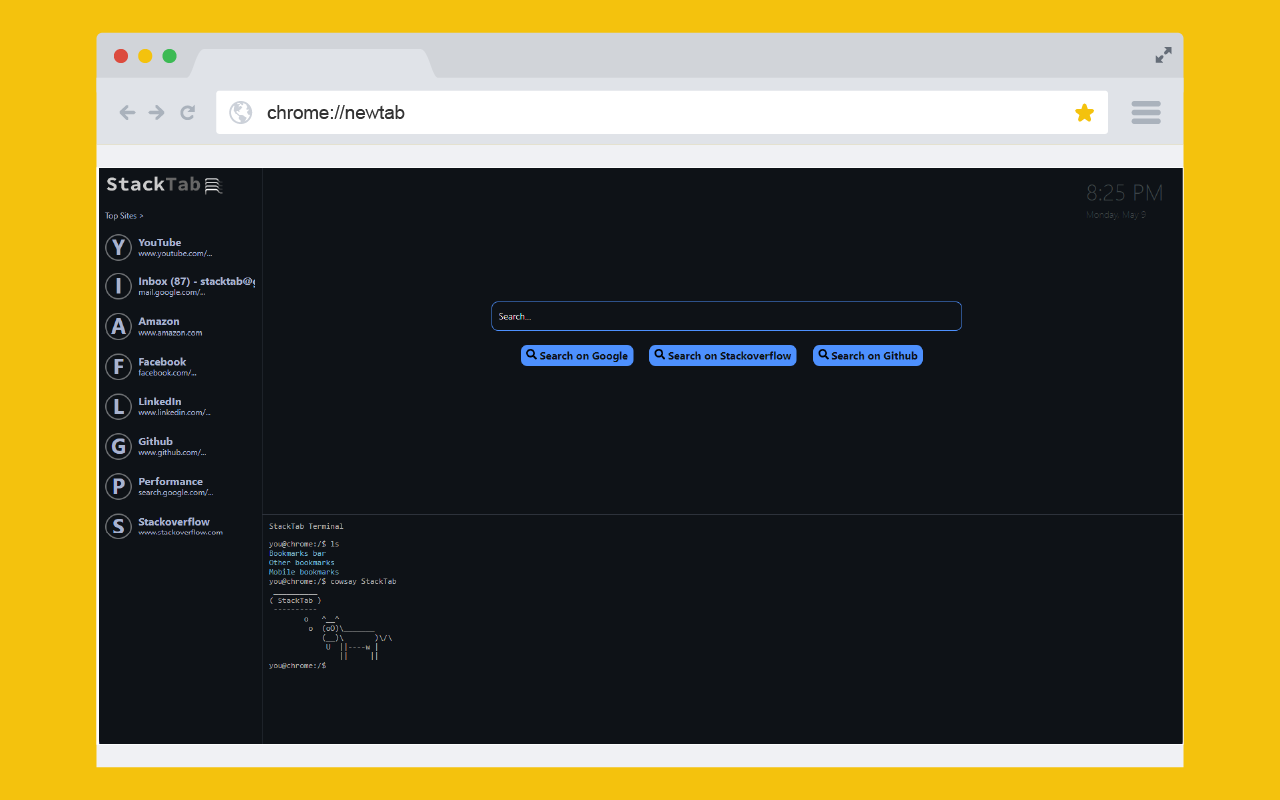Viewport: 1280px width, 800px height.
Task: Click the Amazon 'A' circle icon
Action: click(119, 327)
